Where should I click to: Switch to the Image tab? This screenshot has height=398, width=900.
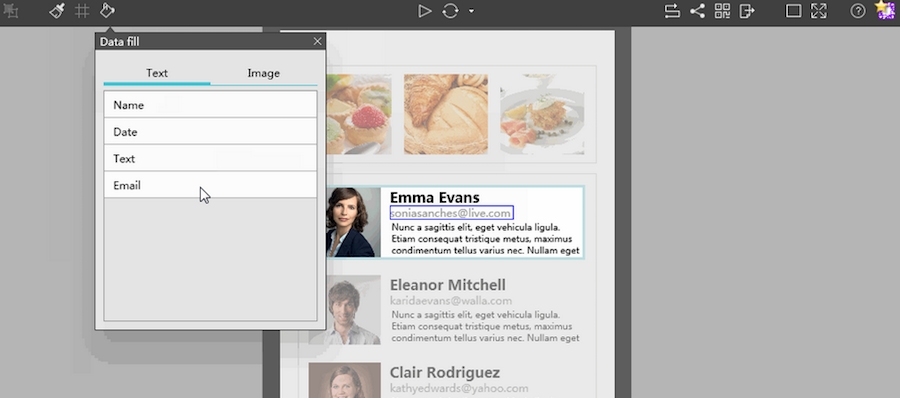coord(263,74)
